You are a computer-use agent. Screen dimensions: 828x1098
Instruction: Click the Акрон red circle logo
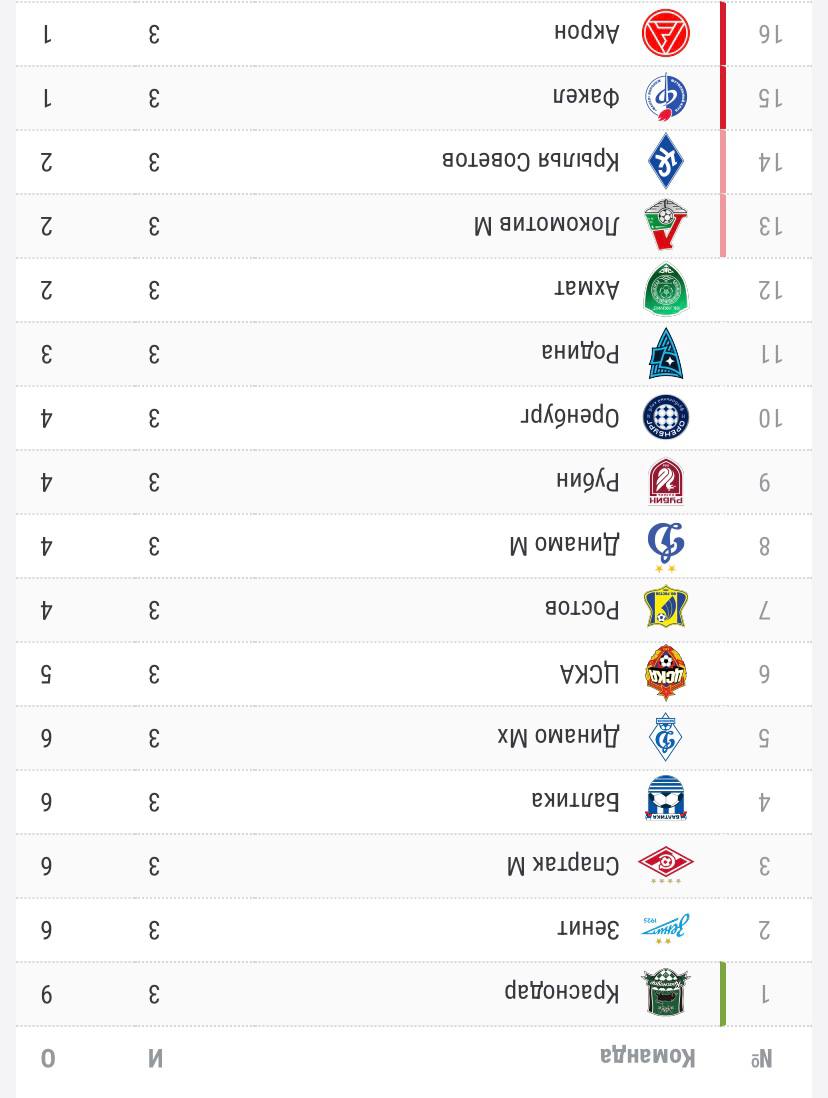pos(665,33)
